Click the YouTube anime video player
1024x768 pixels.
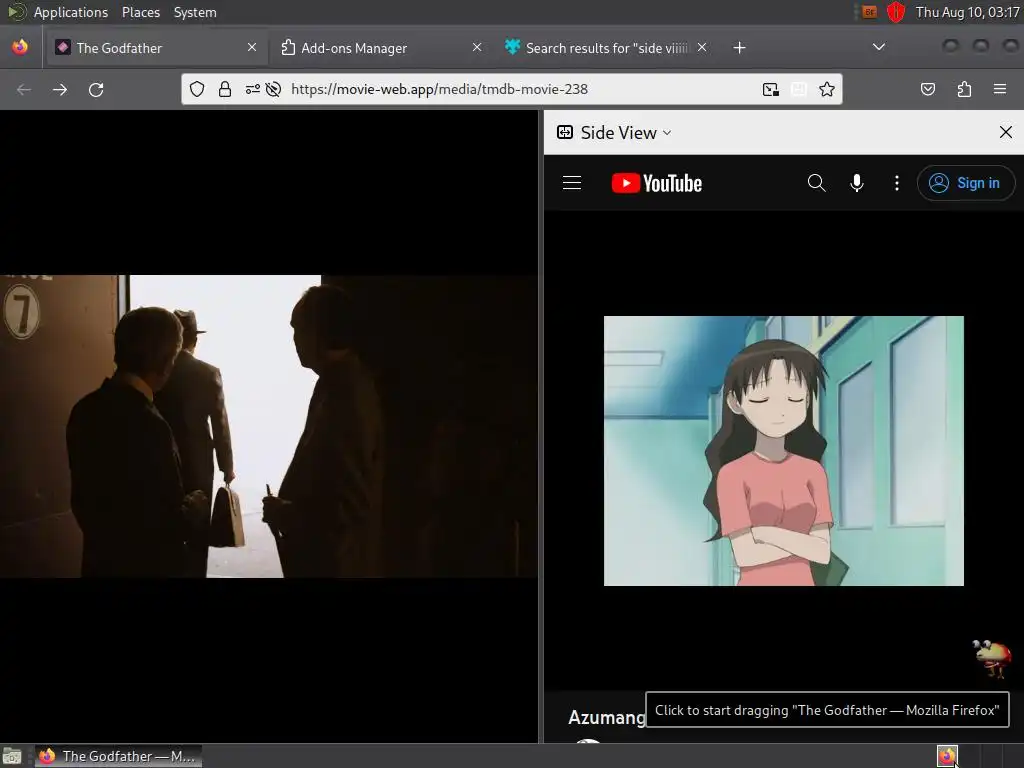(x=784, y=451)
